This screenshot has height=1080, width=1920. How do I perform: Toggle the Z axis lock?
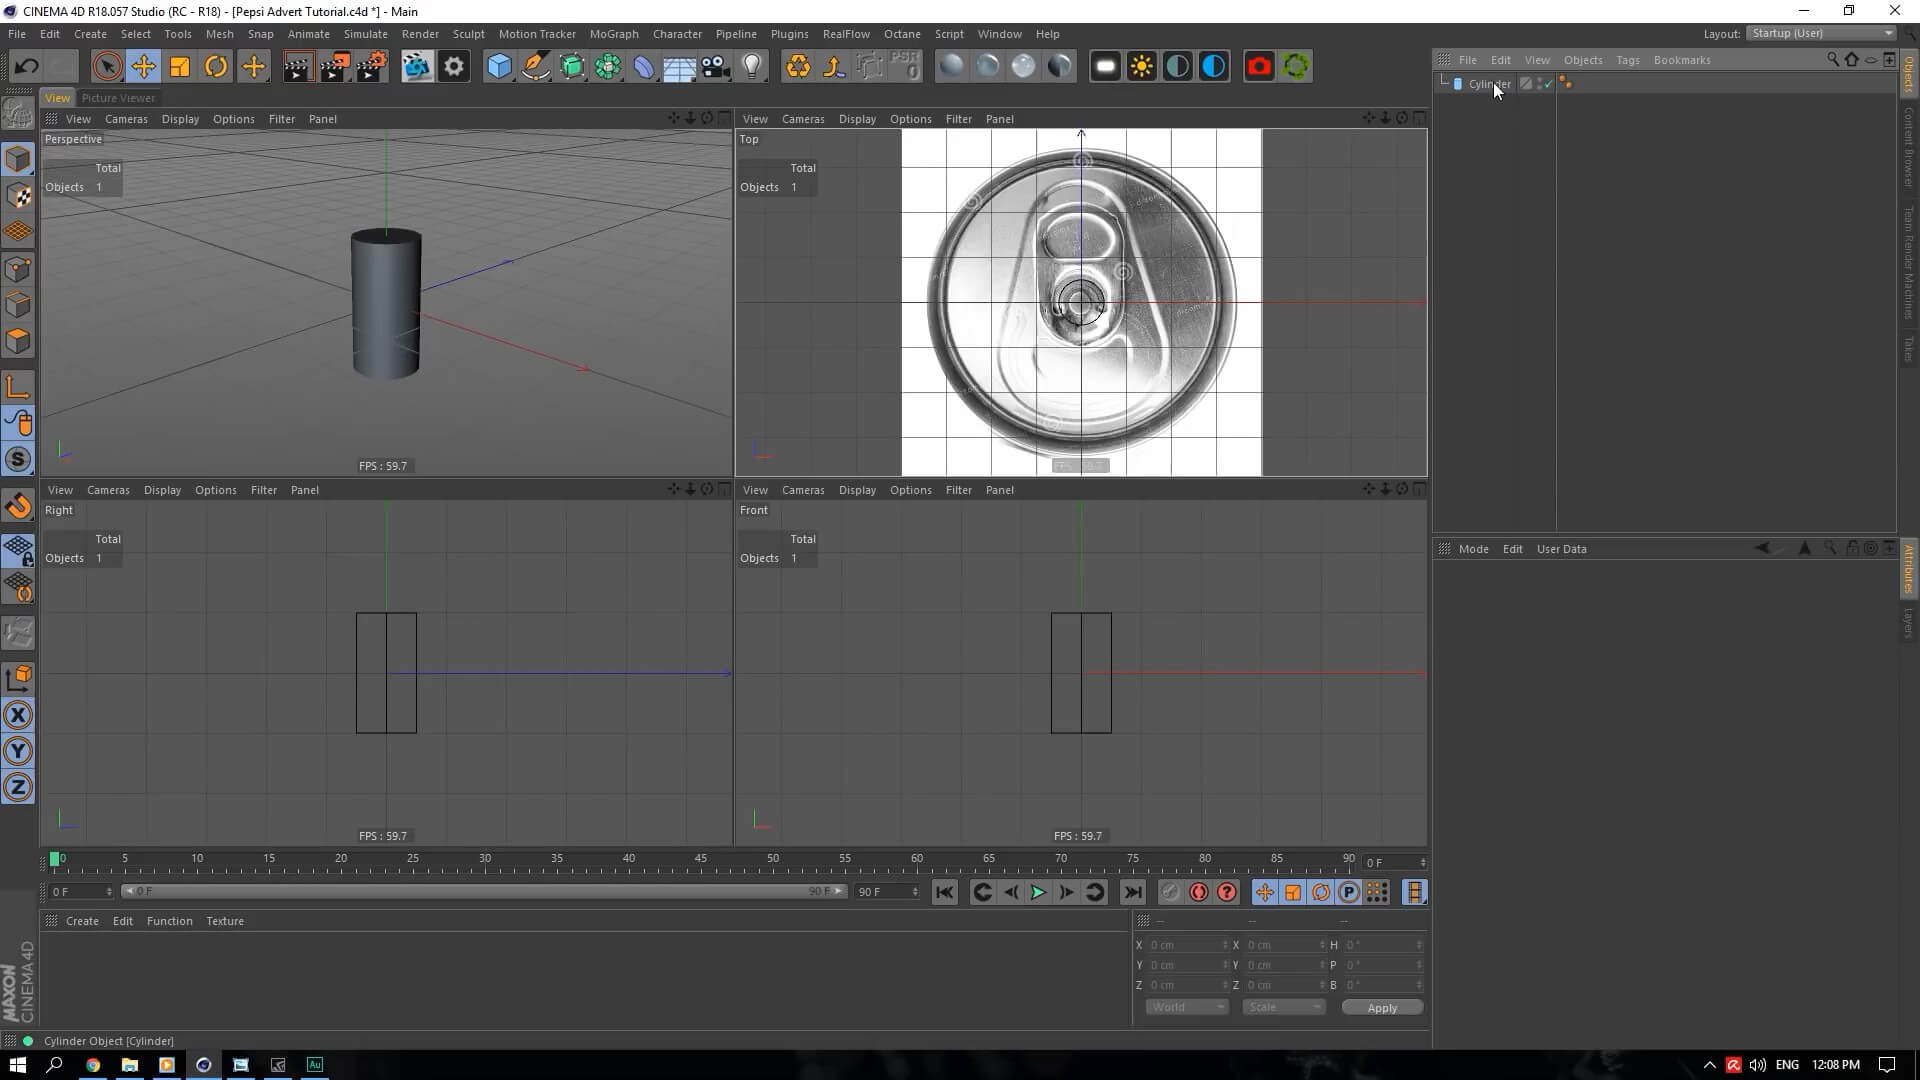[x=18, y=787]
